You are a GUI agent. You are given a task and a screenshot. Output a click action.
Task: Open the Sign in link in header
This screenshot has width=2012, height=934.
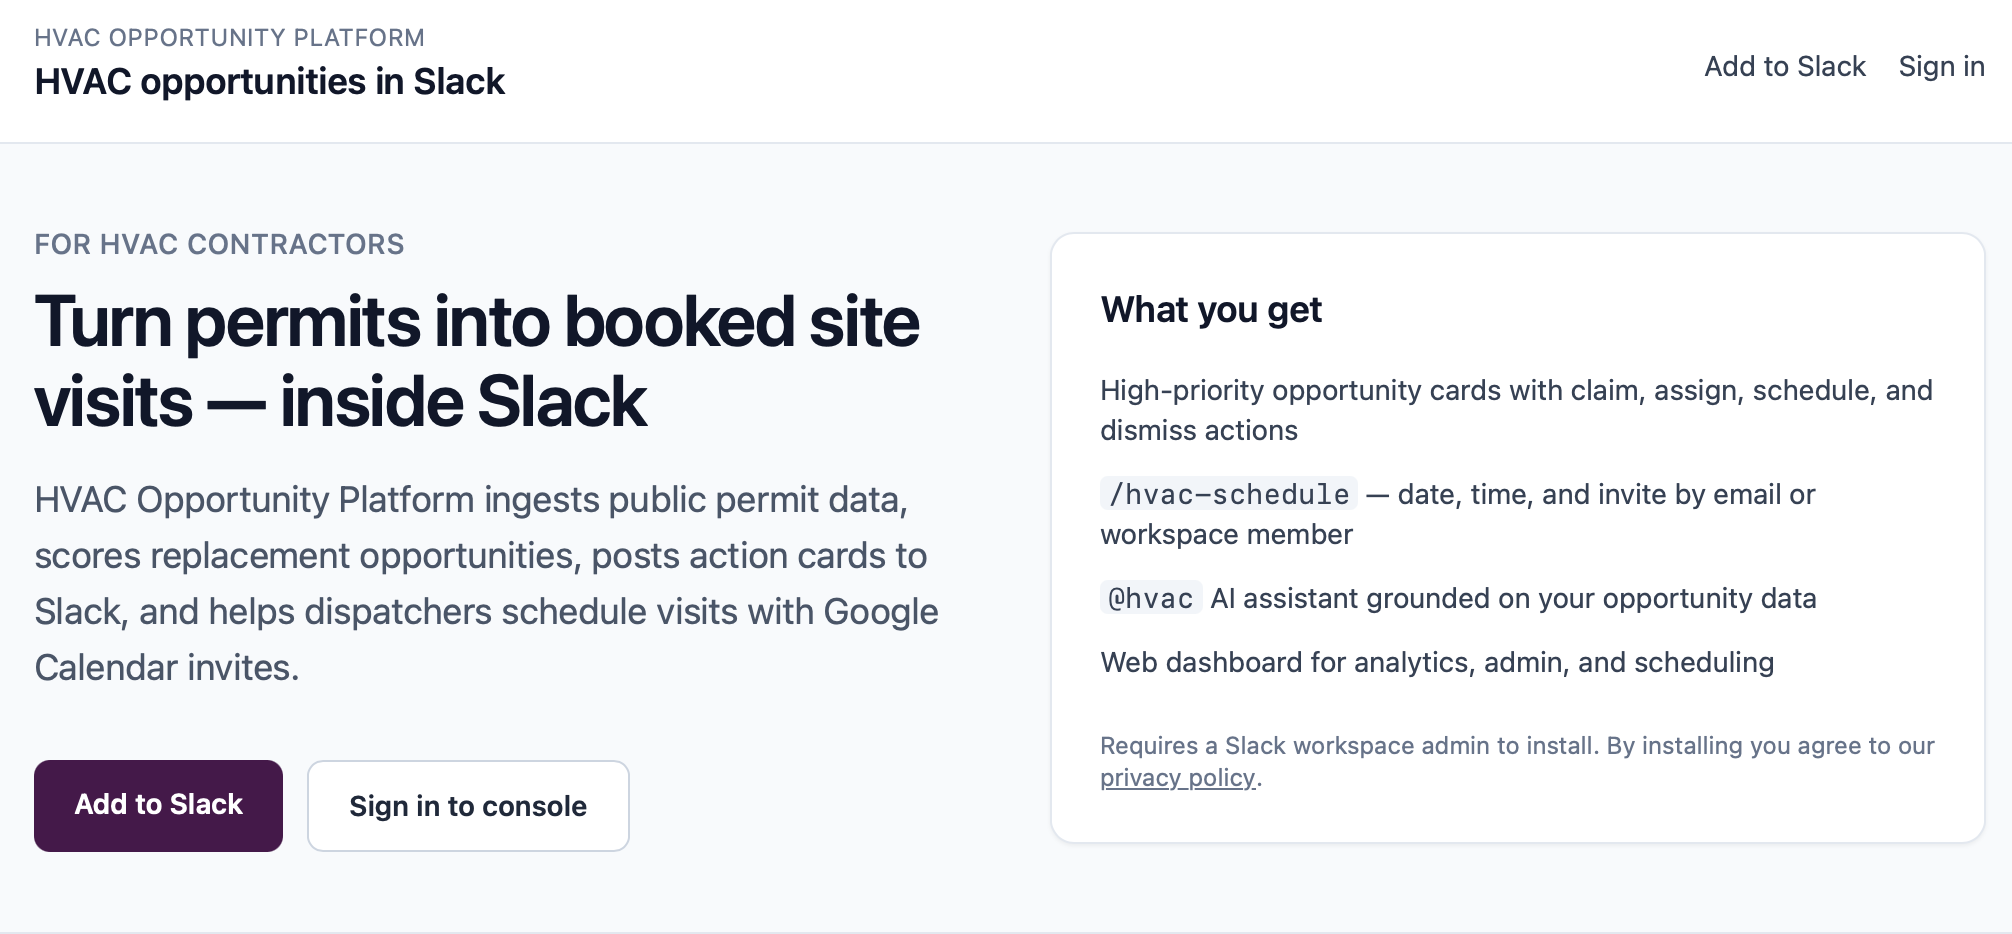tap(1941, 66)
